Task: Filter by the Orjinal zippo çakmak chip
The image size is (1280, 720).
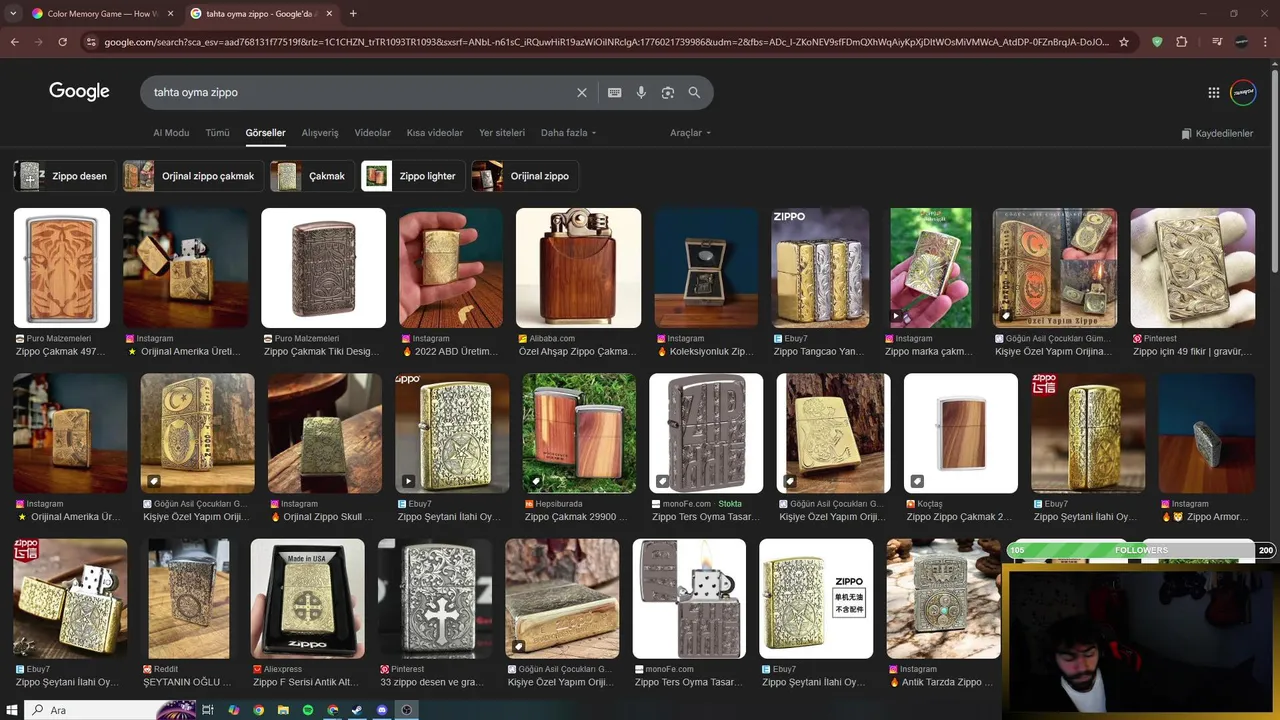Action: click(193, 176)
